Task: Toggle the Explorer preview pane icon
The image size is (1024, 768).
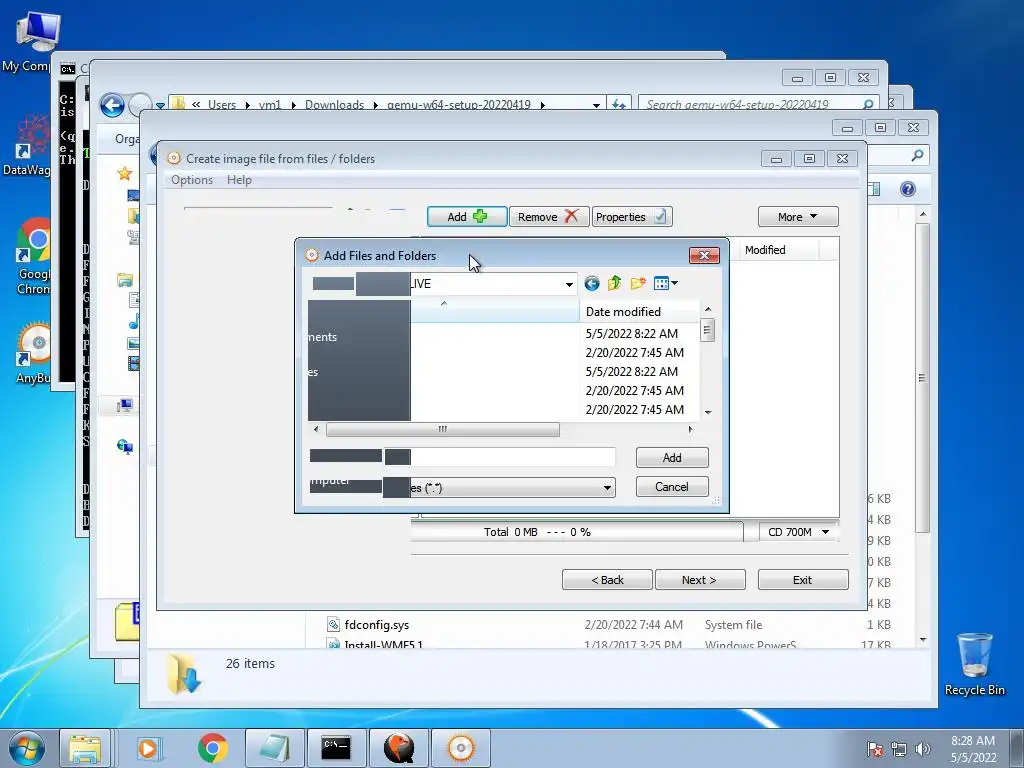Action: (874, 189)
